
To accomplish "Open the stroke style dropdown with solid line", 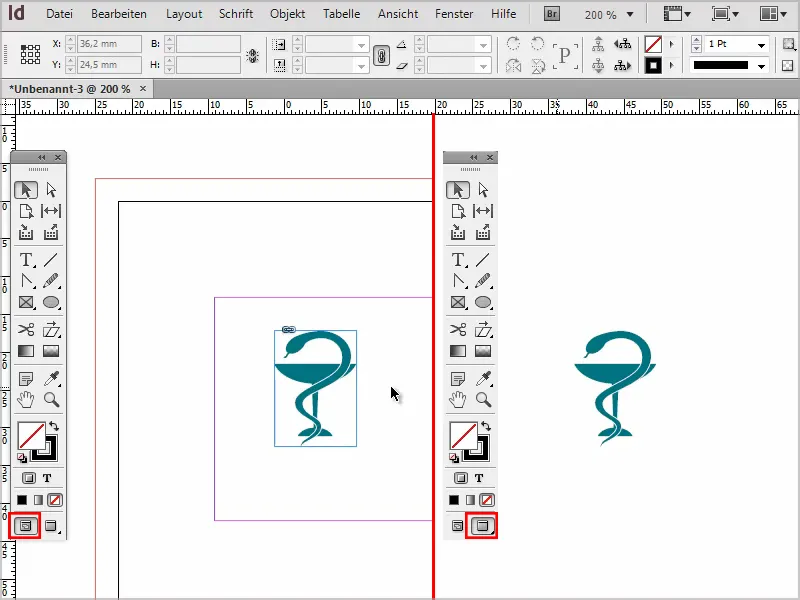I will coord(762,66).
